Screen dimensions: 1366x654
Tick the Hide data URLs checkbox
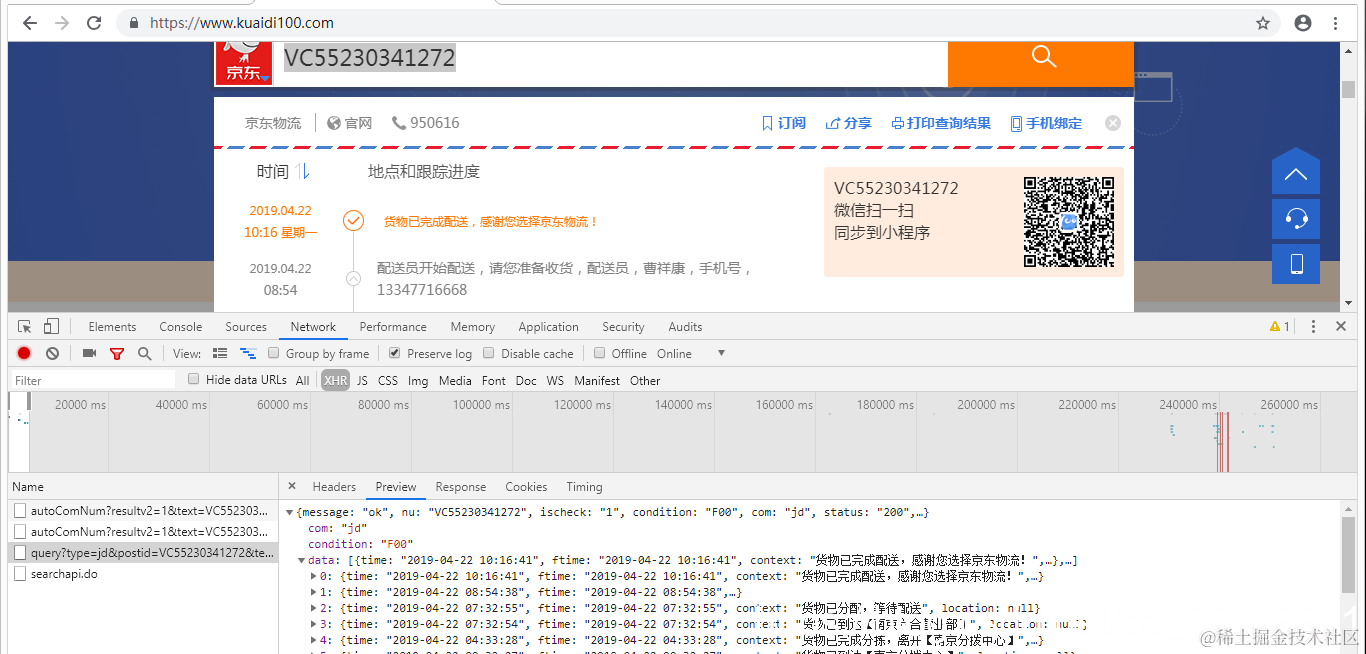coord(194,379)
